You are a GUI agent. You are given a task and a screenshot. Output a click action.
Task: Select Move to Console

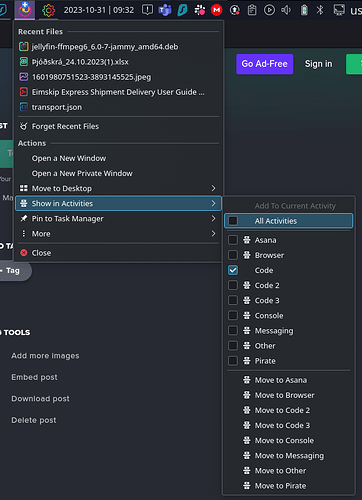tap(289, 440)
